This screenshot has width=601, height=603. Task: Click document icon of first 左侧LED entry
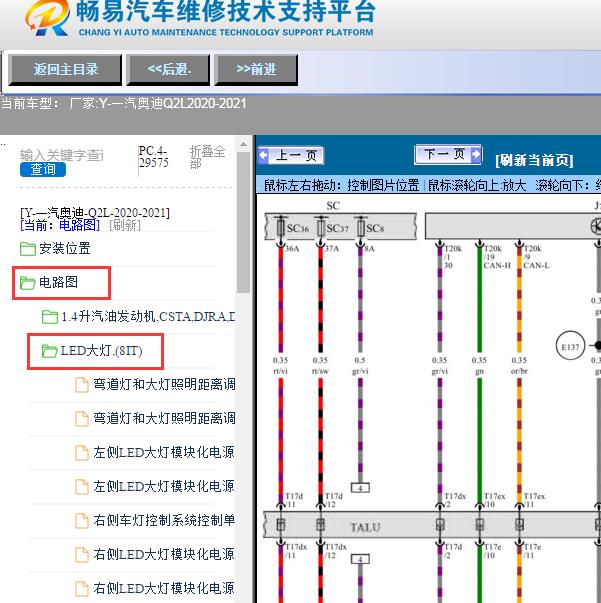[x=82, y=453]
